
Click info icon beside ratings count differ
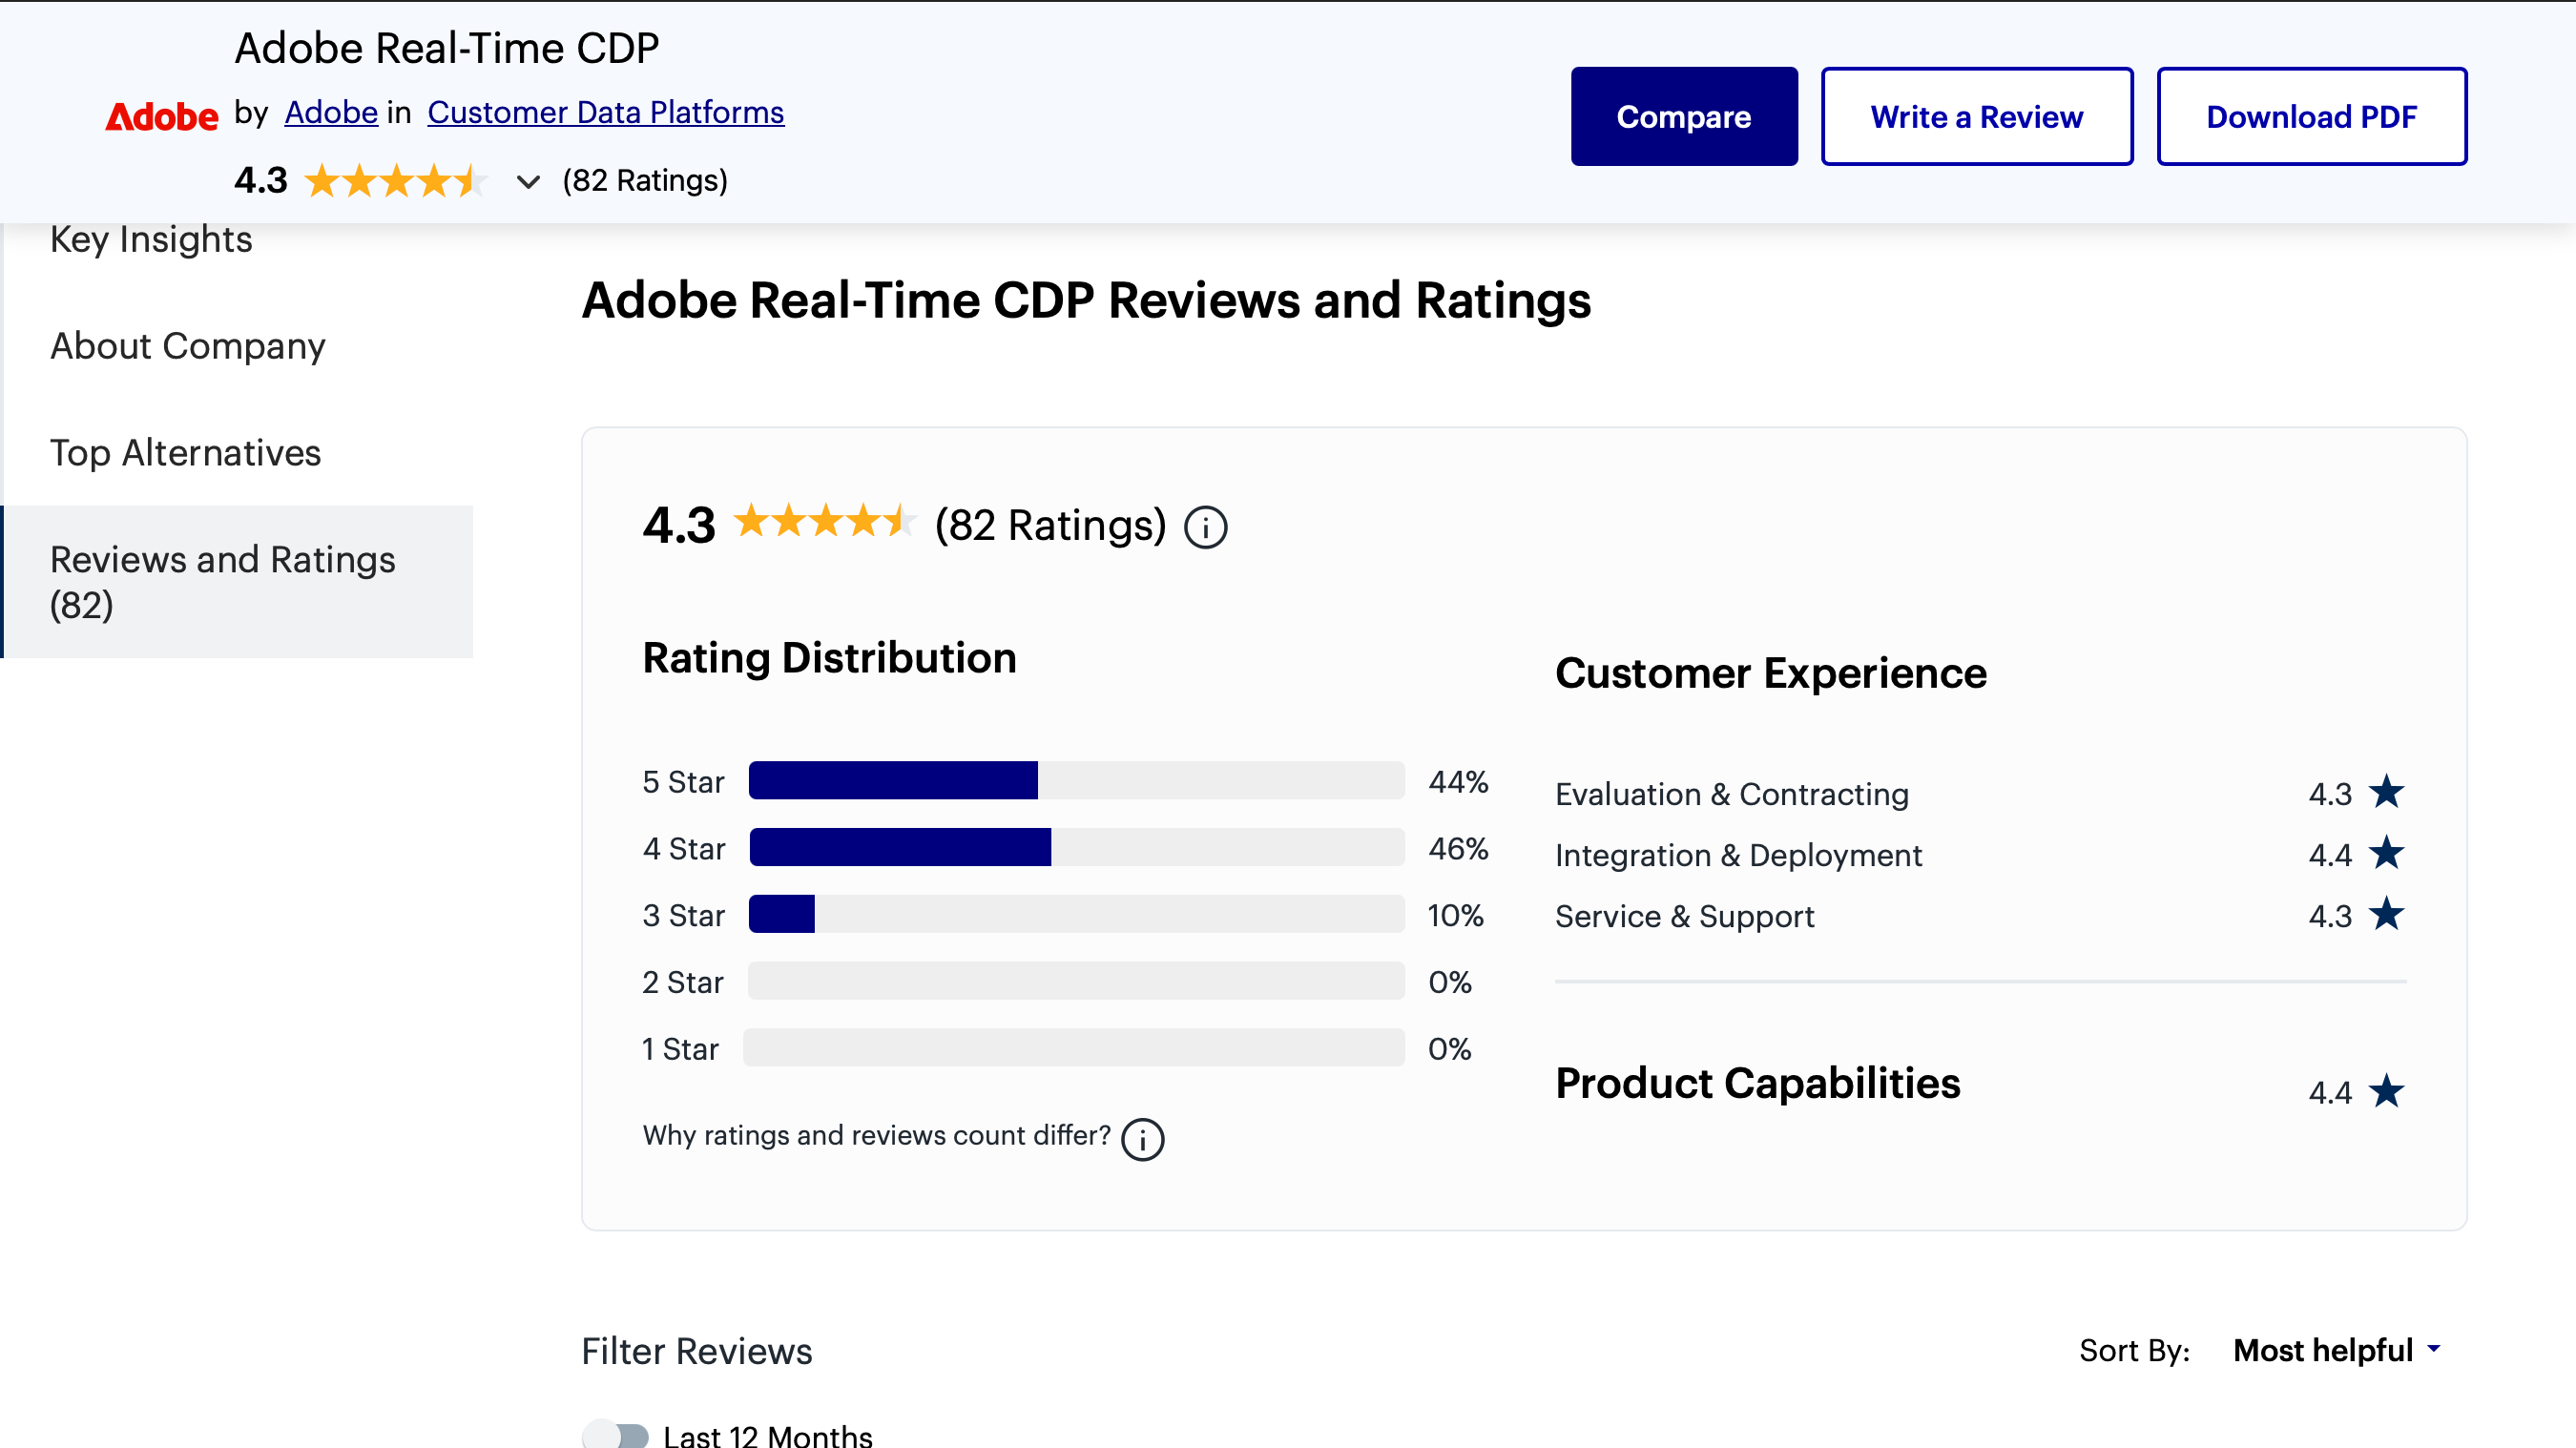pos(1142,1139)
